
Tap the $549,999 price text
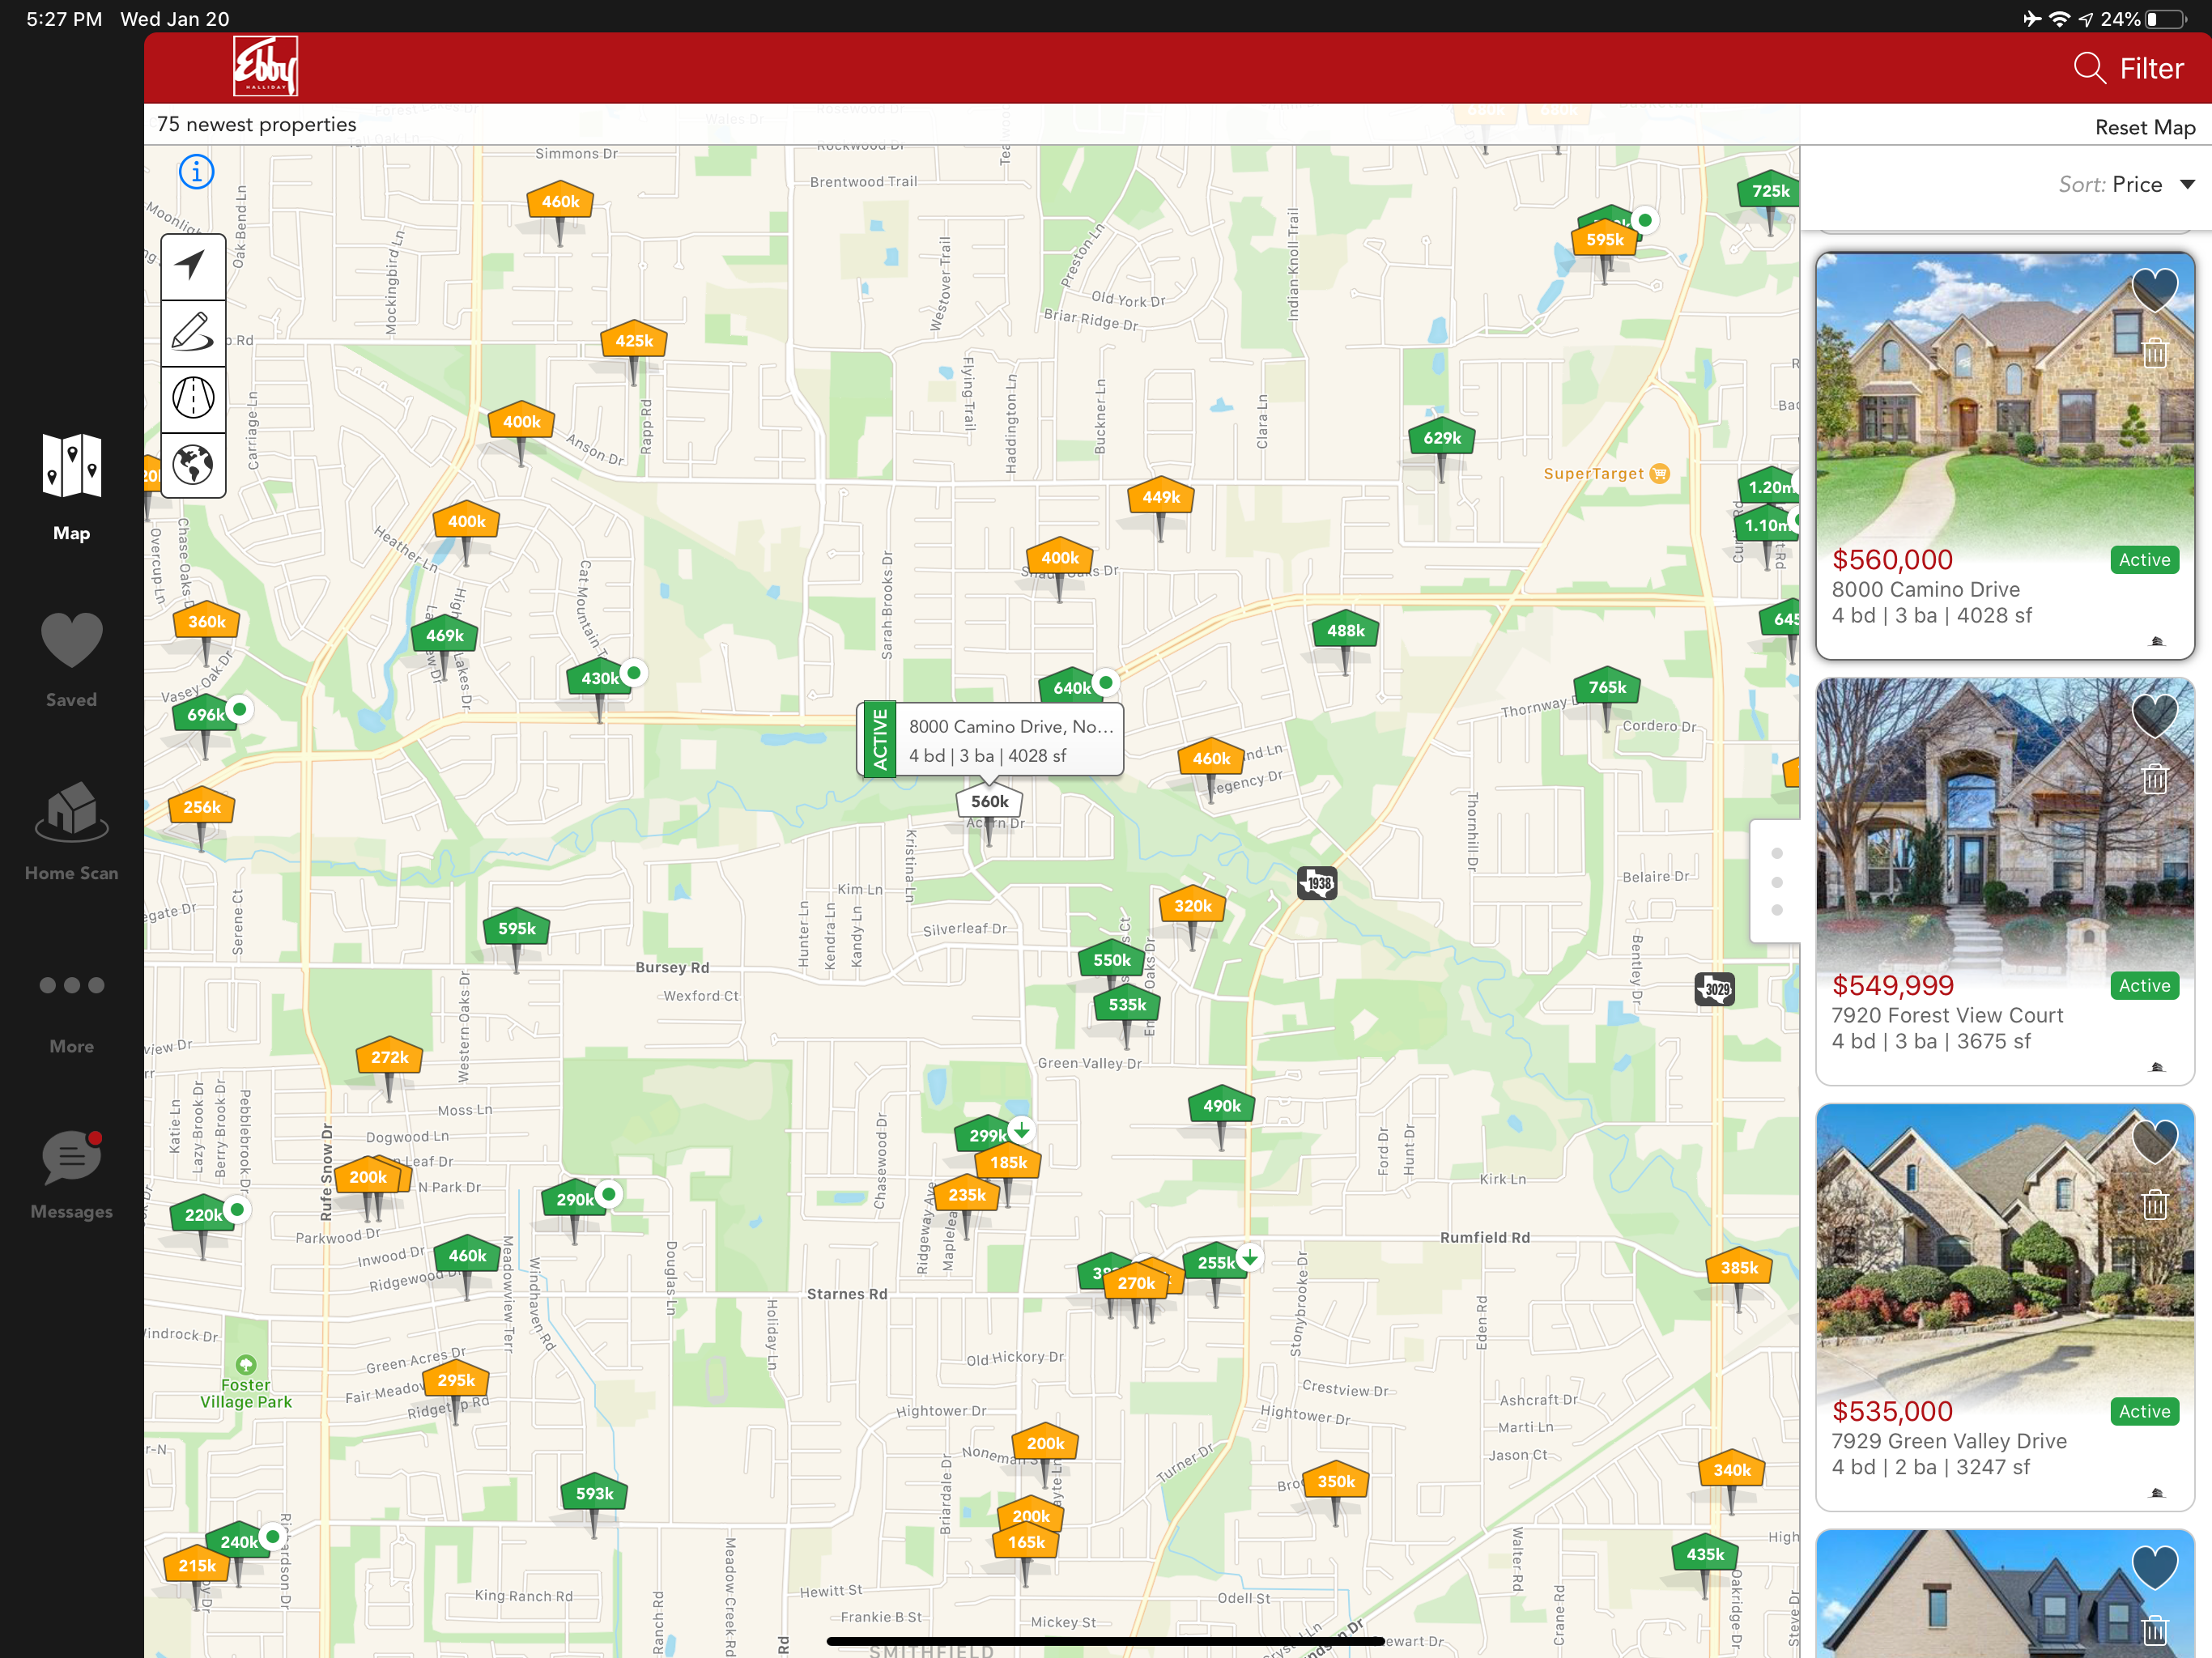(x=1892, y=986)
